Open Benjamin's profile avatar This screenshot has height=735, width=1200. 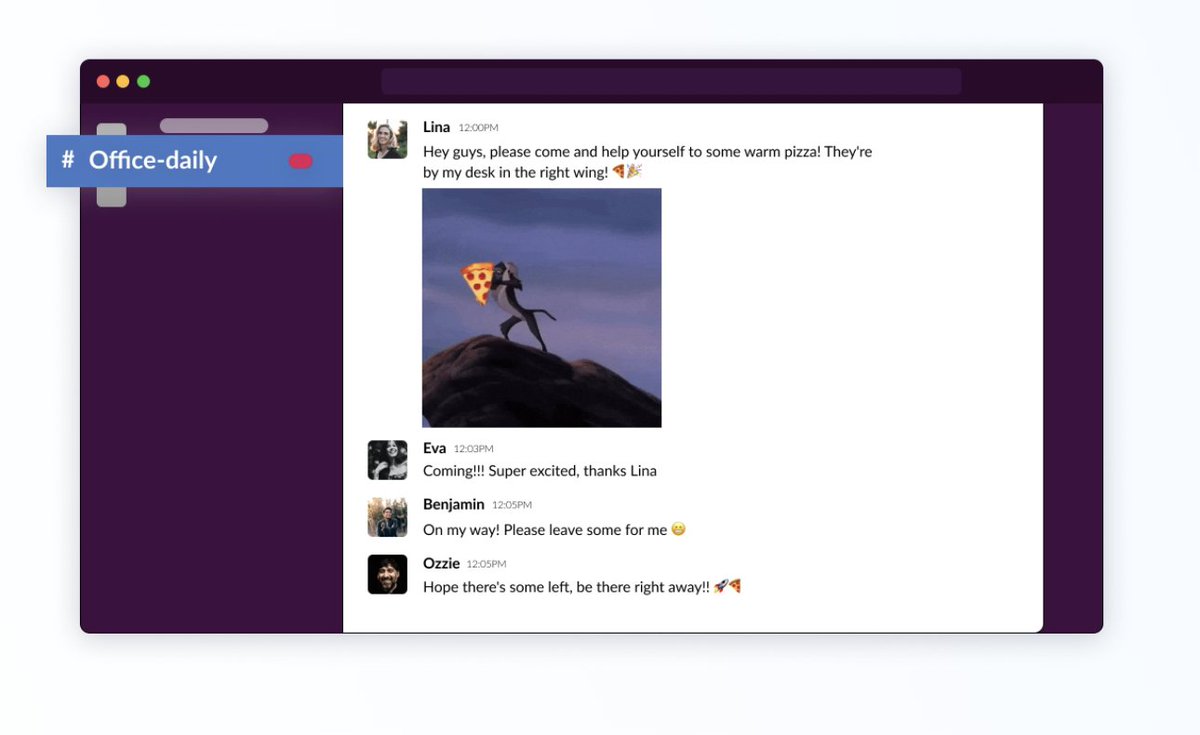tap(387, 517)
